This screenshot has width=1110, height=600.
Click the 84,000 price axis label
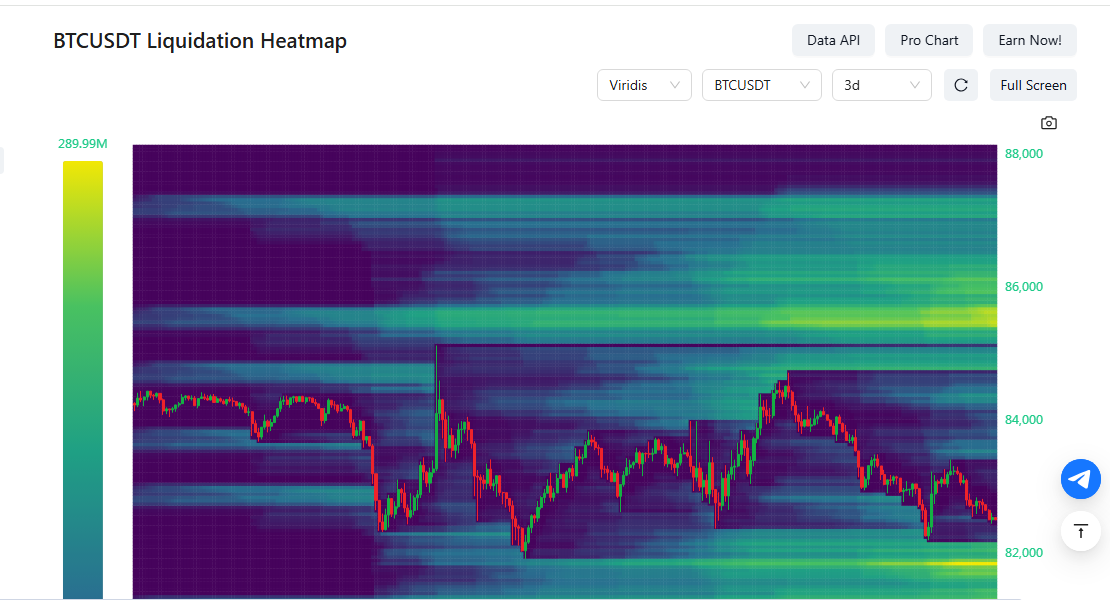1023,420
